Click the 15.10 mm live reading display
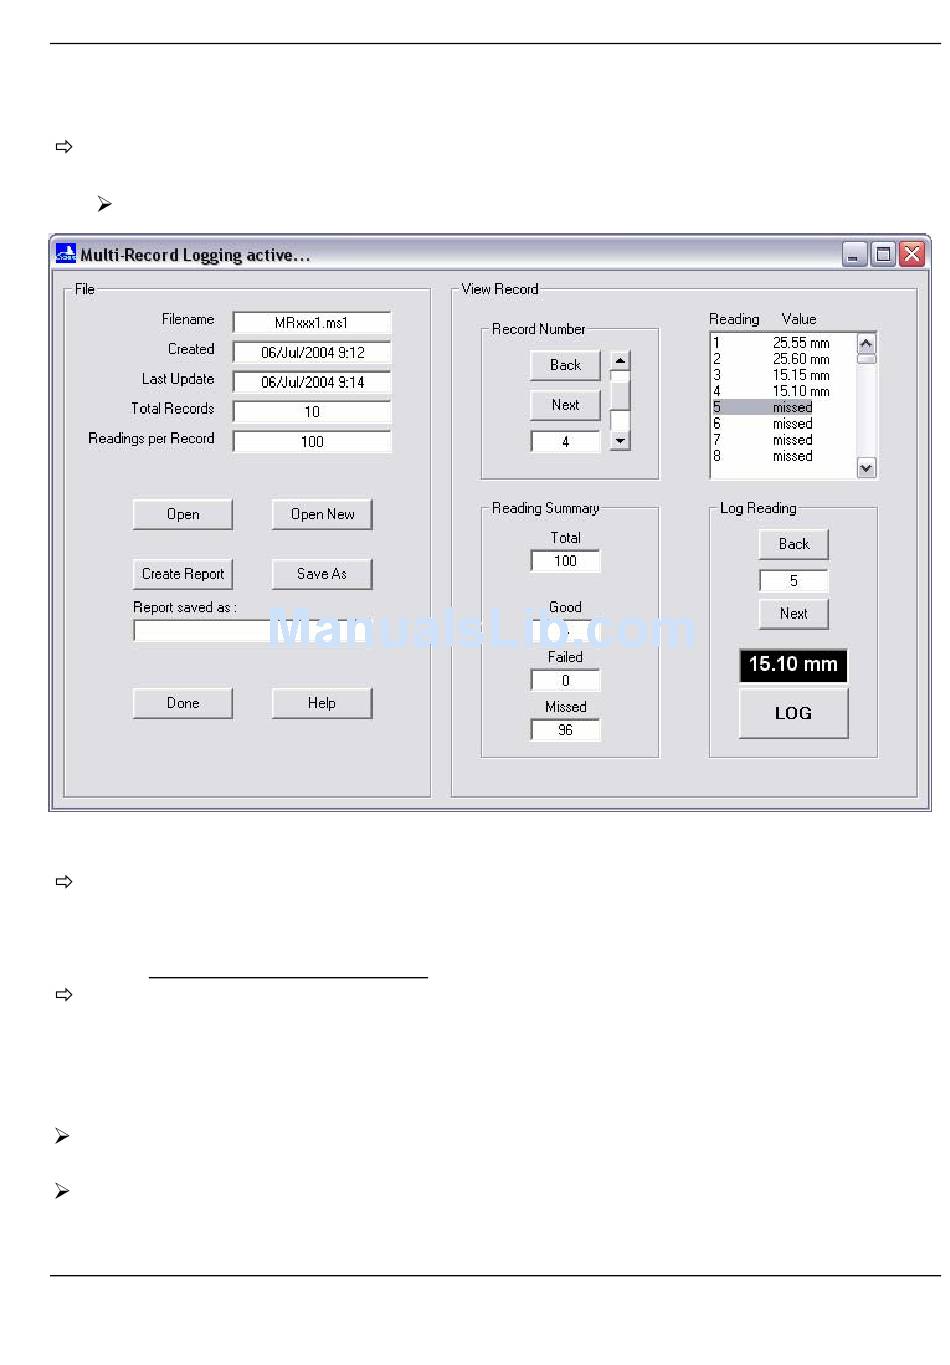Image resolution: width=950 pixels, height=1365 pixels. pyautogui.click(x=794, y=664)
